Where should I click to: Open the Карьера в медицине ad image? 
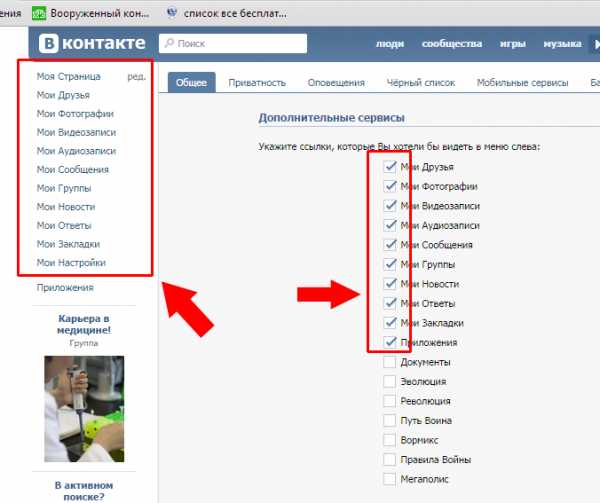click(84, 409)
